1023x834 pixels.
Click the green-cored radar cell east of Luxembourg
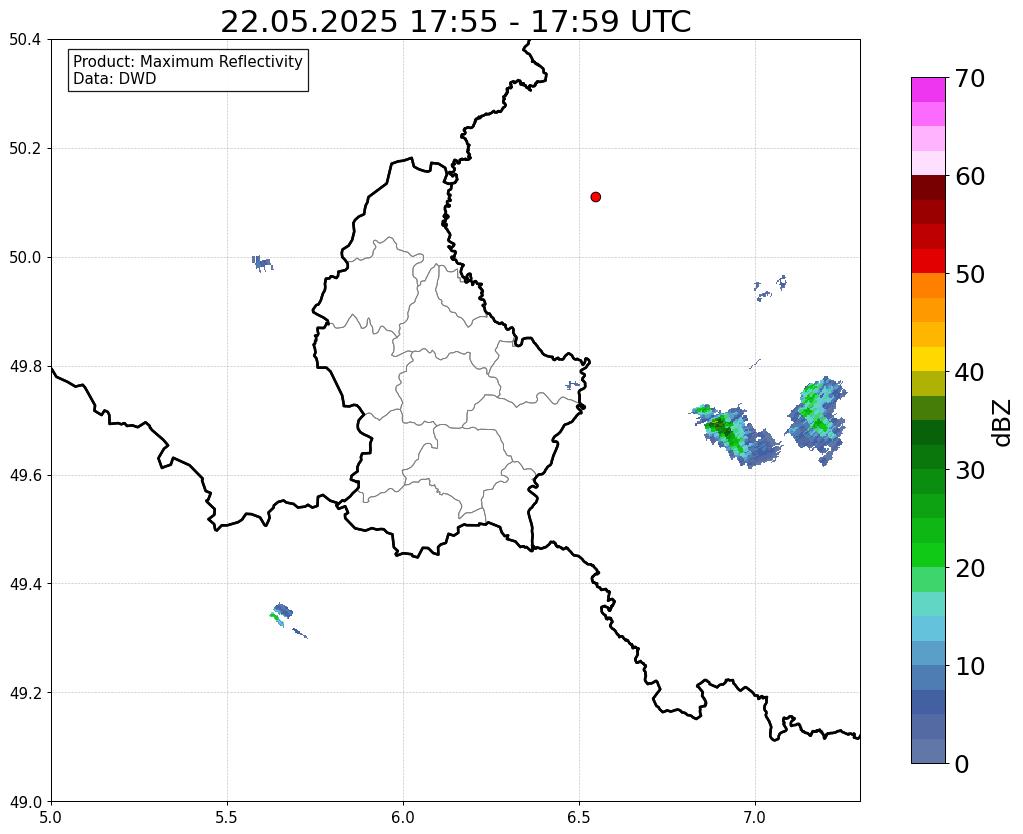tap(736, 435)
